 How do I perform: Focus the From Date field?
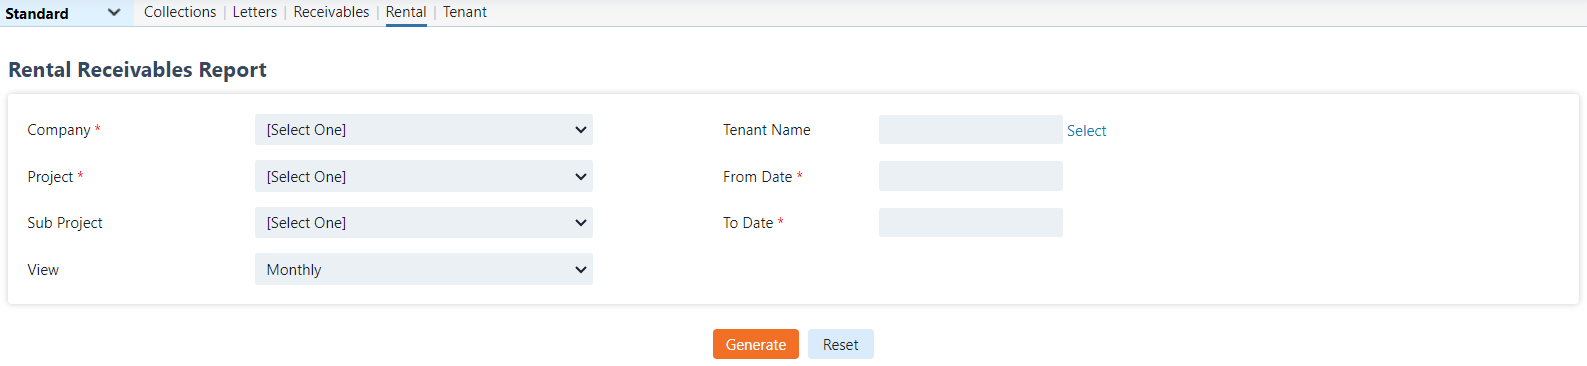tap(970, 176)
